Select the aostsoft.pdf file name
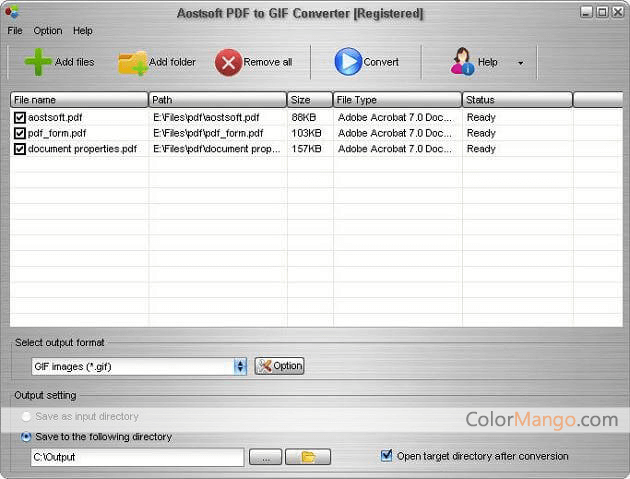Viewport: 630px width, 479px height. pyautogui.click(x=55, y=117)
